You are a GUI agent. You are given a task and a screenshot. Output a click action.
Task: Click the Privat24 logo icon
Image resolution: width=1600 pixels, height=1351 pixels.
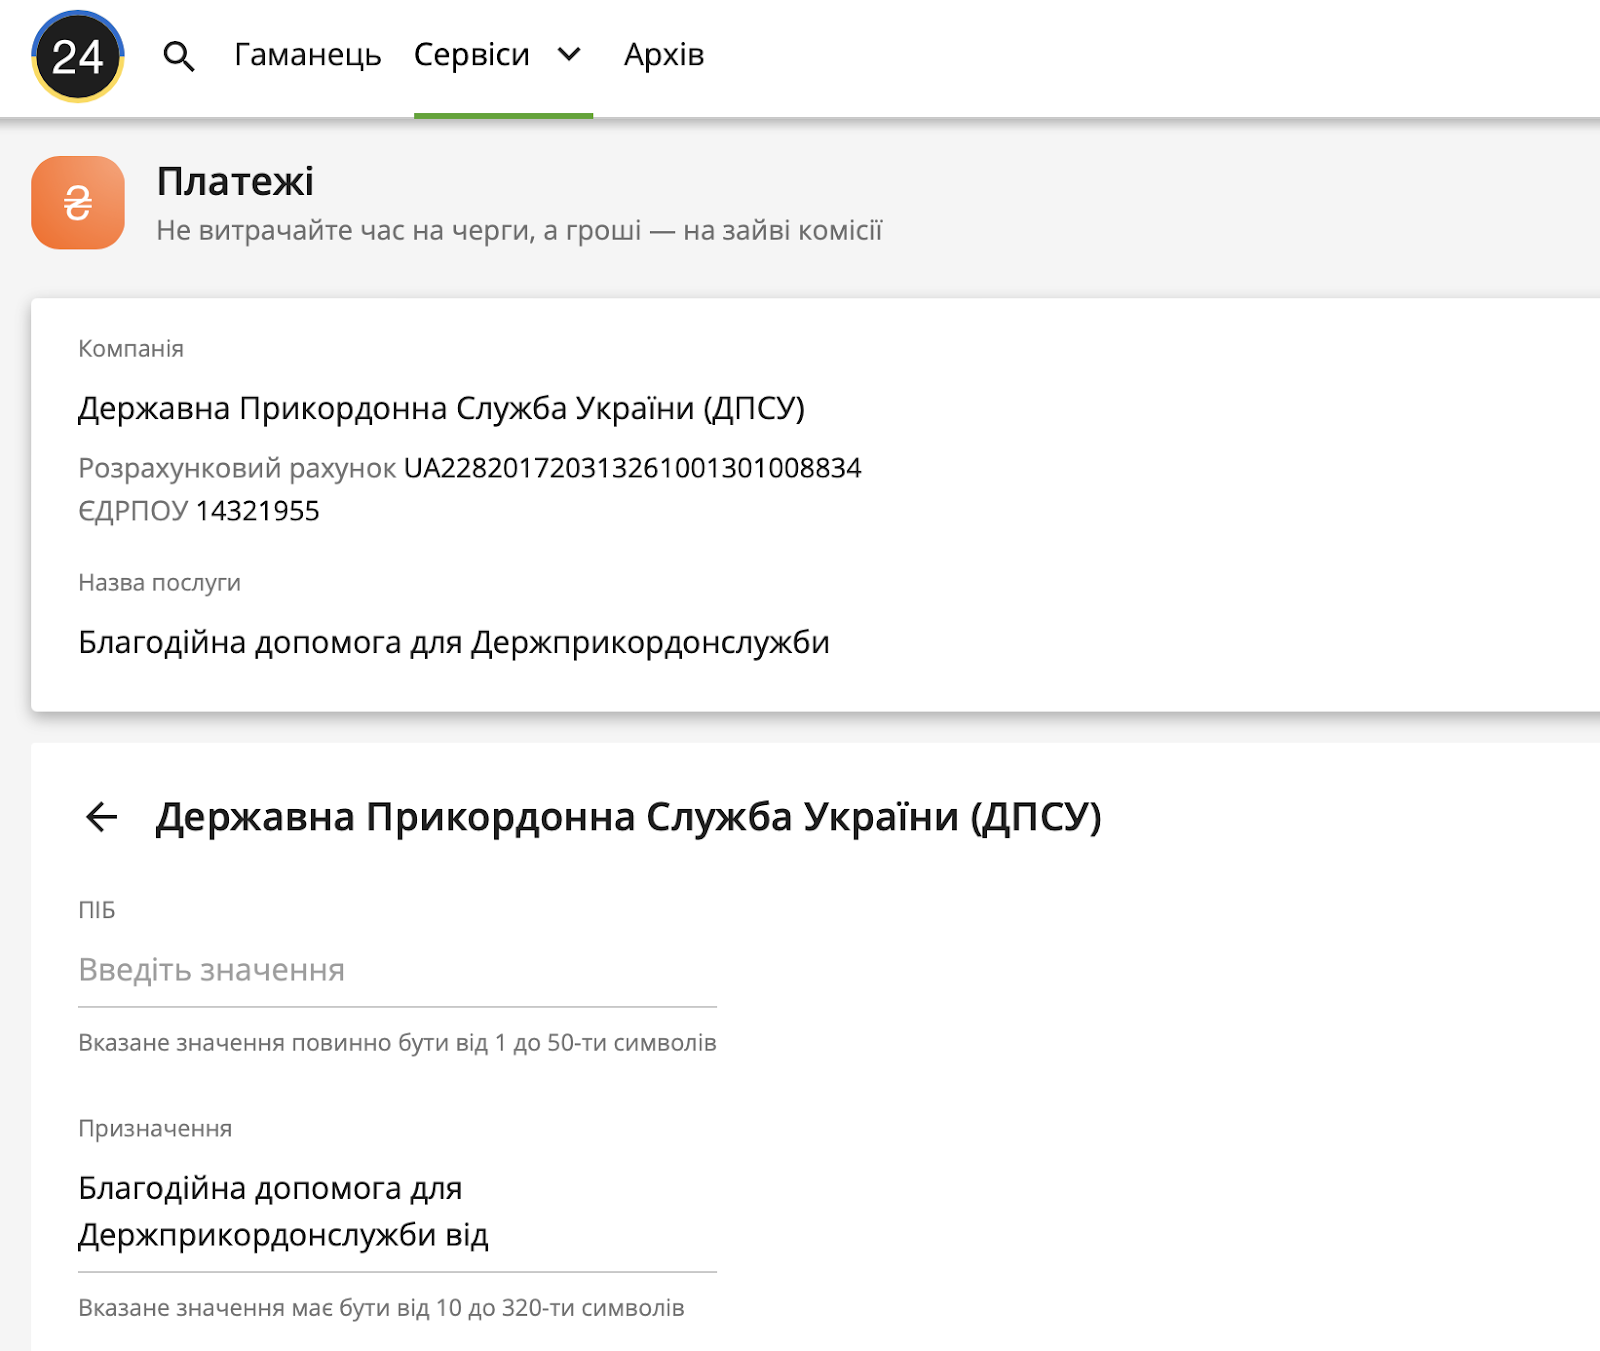click(78, 56)
